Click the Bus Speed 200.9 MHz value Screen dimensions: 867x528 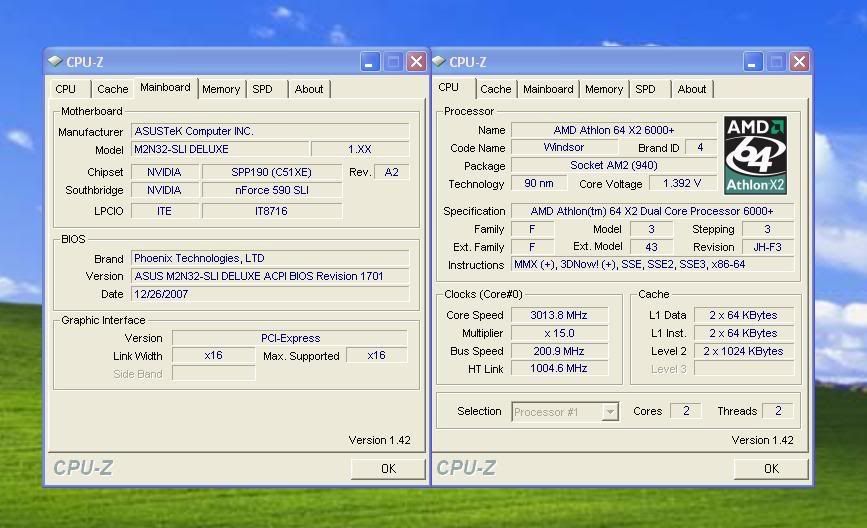pos(559,351)
